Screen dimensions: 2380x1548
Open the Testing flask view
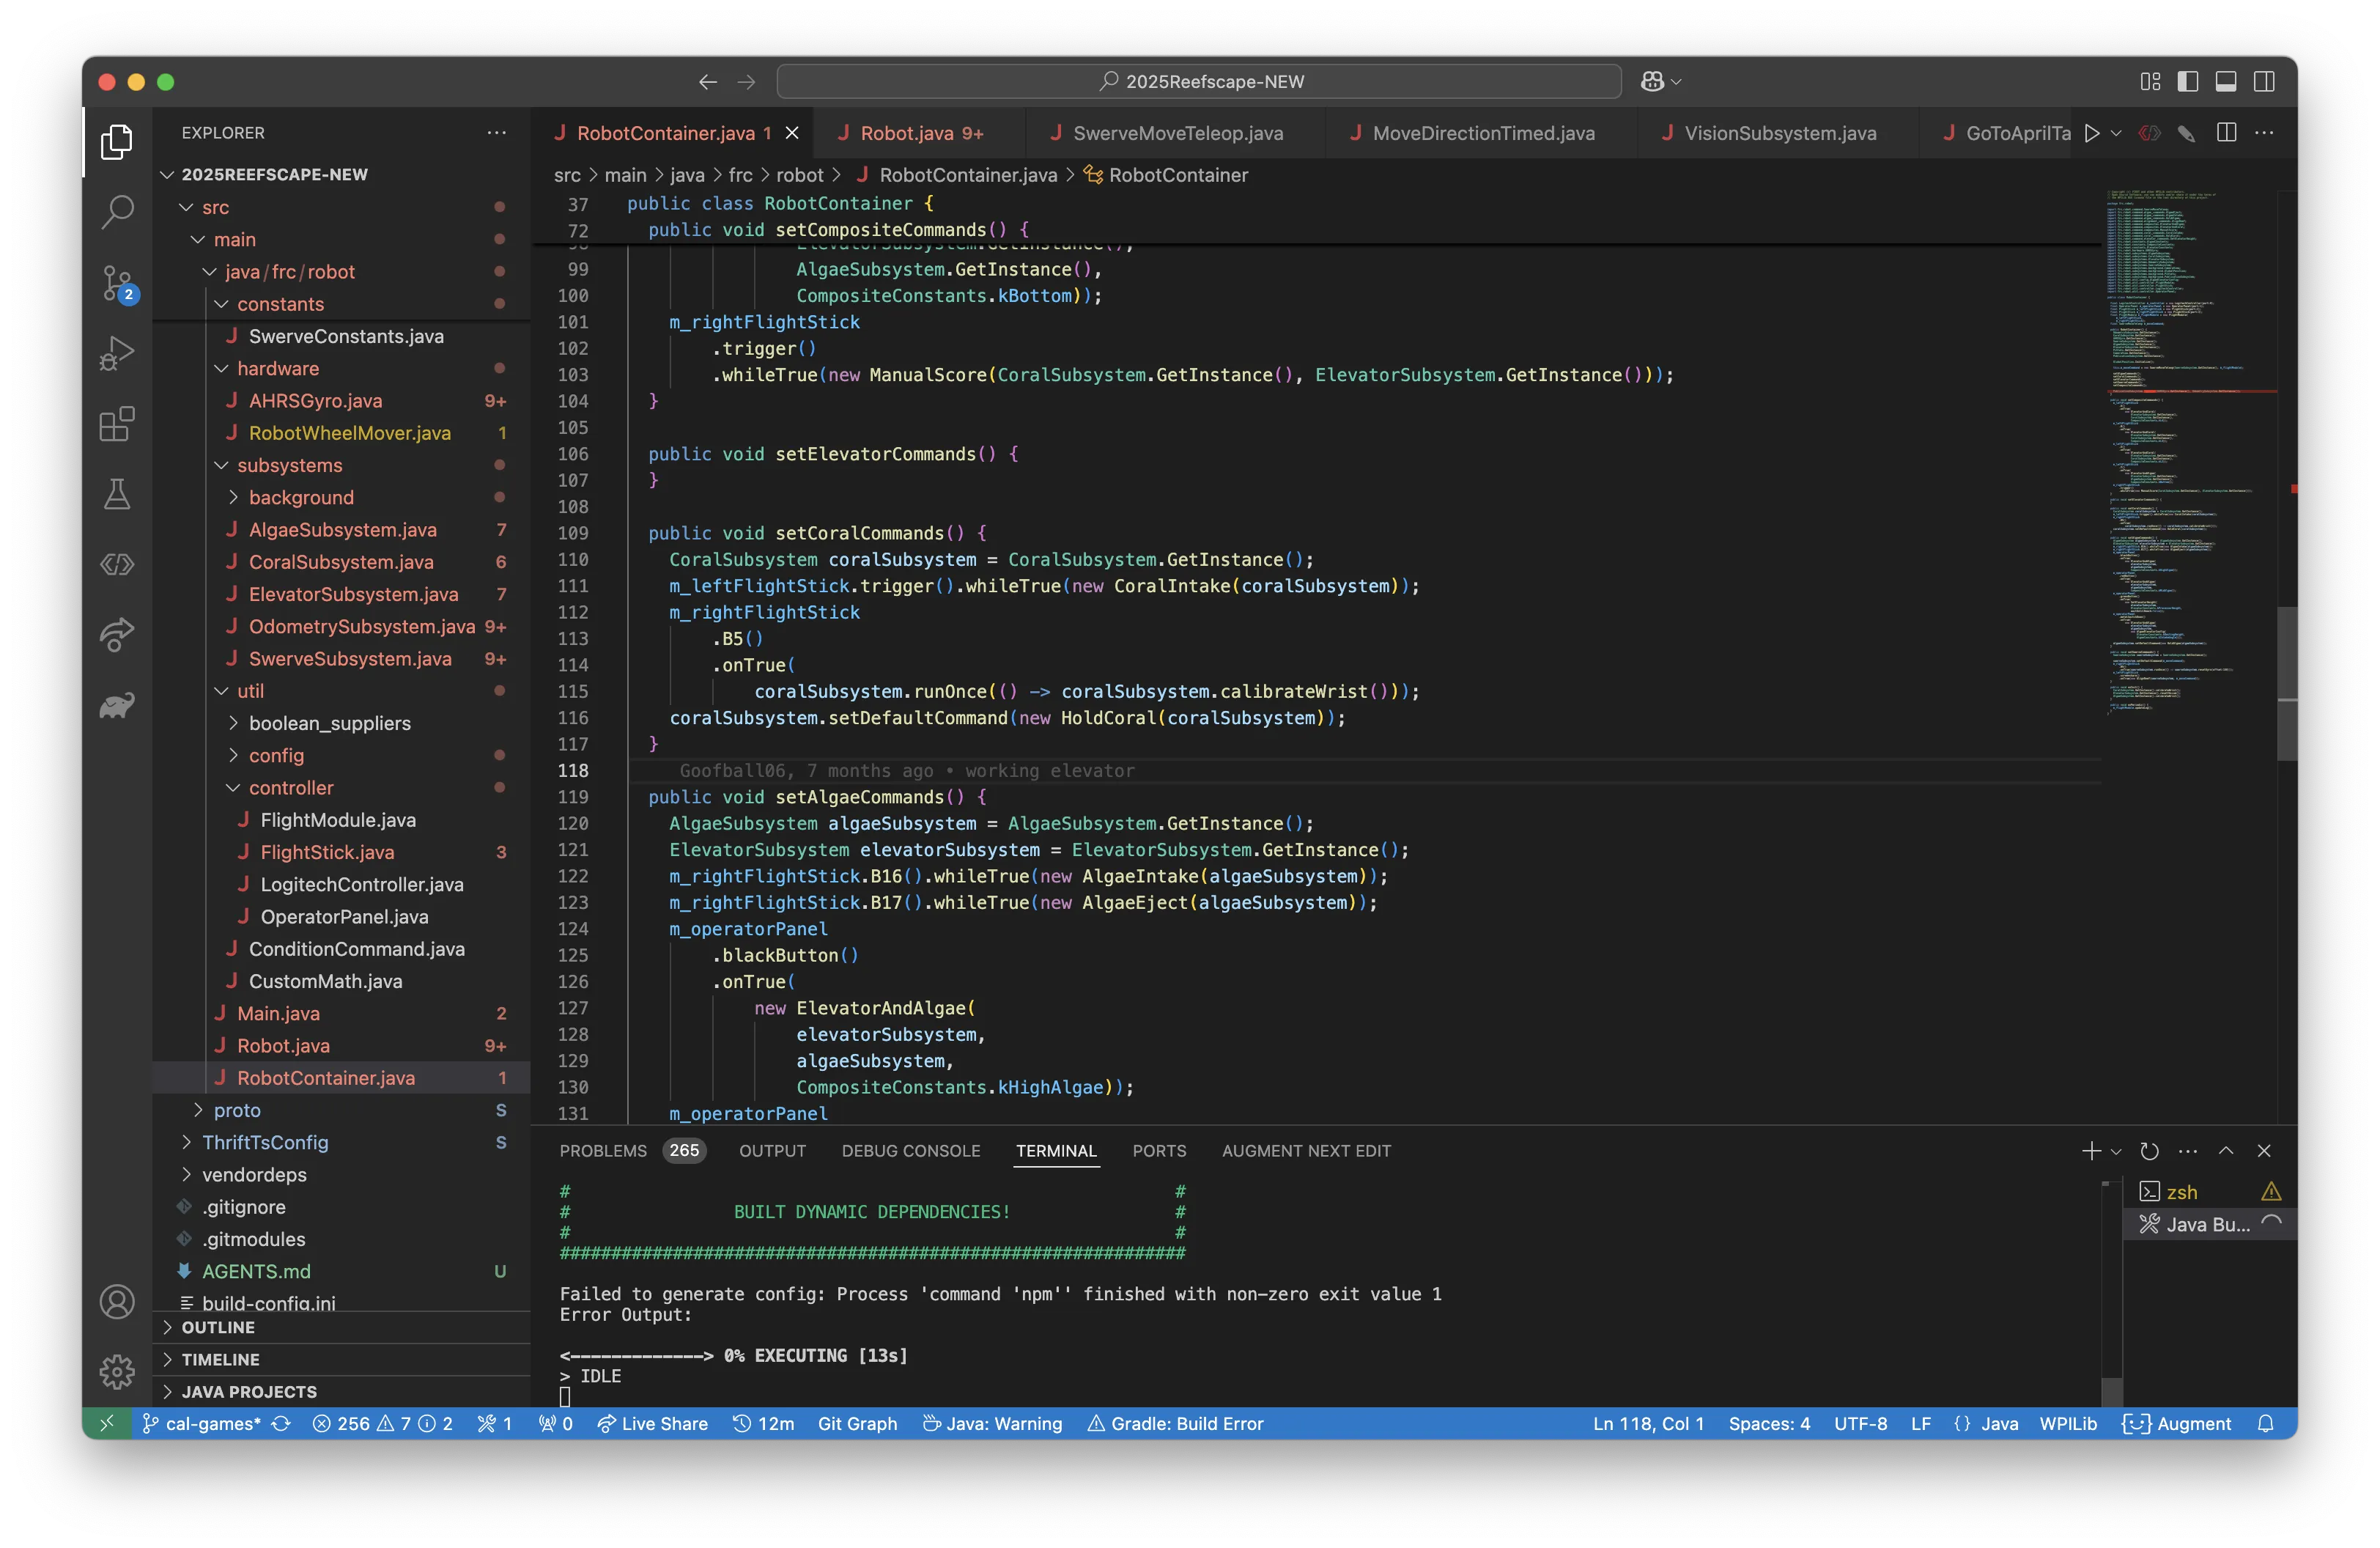117,494
